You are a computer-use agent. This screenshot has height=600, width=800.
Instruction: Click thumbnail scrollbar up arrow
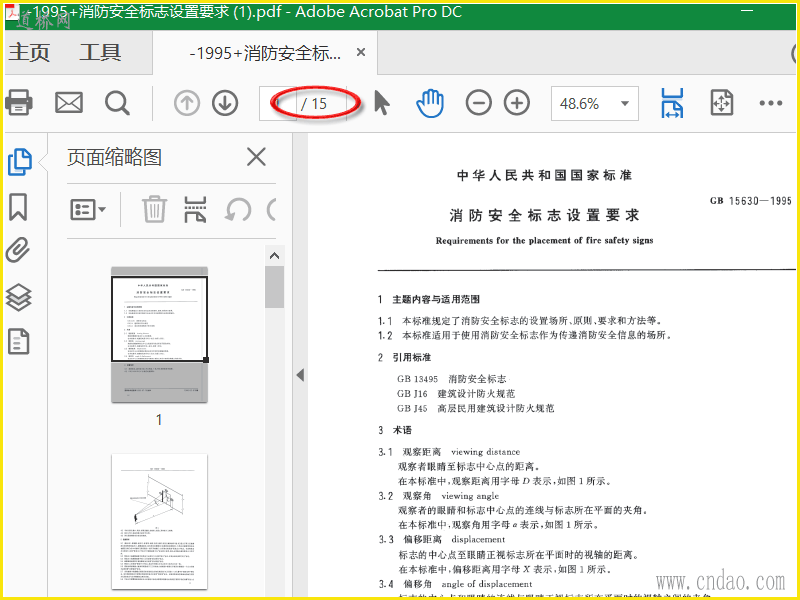pos(274,256)
